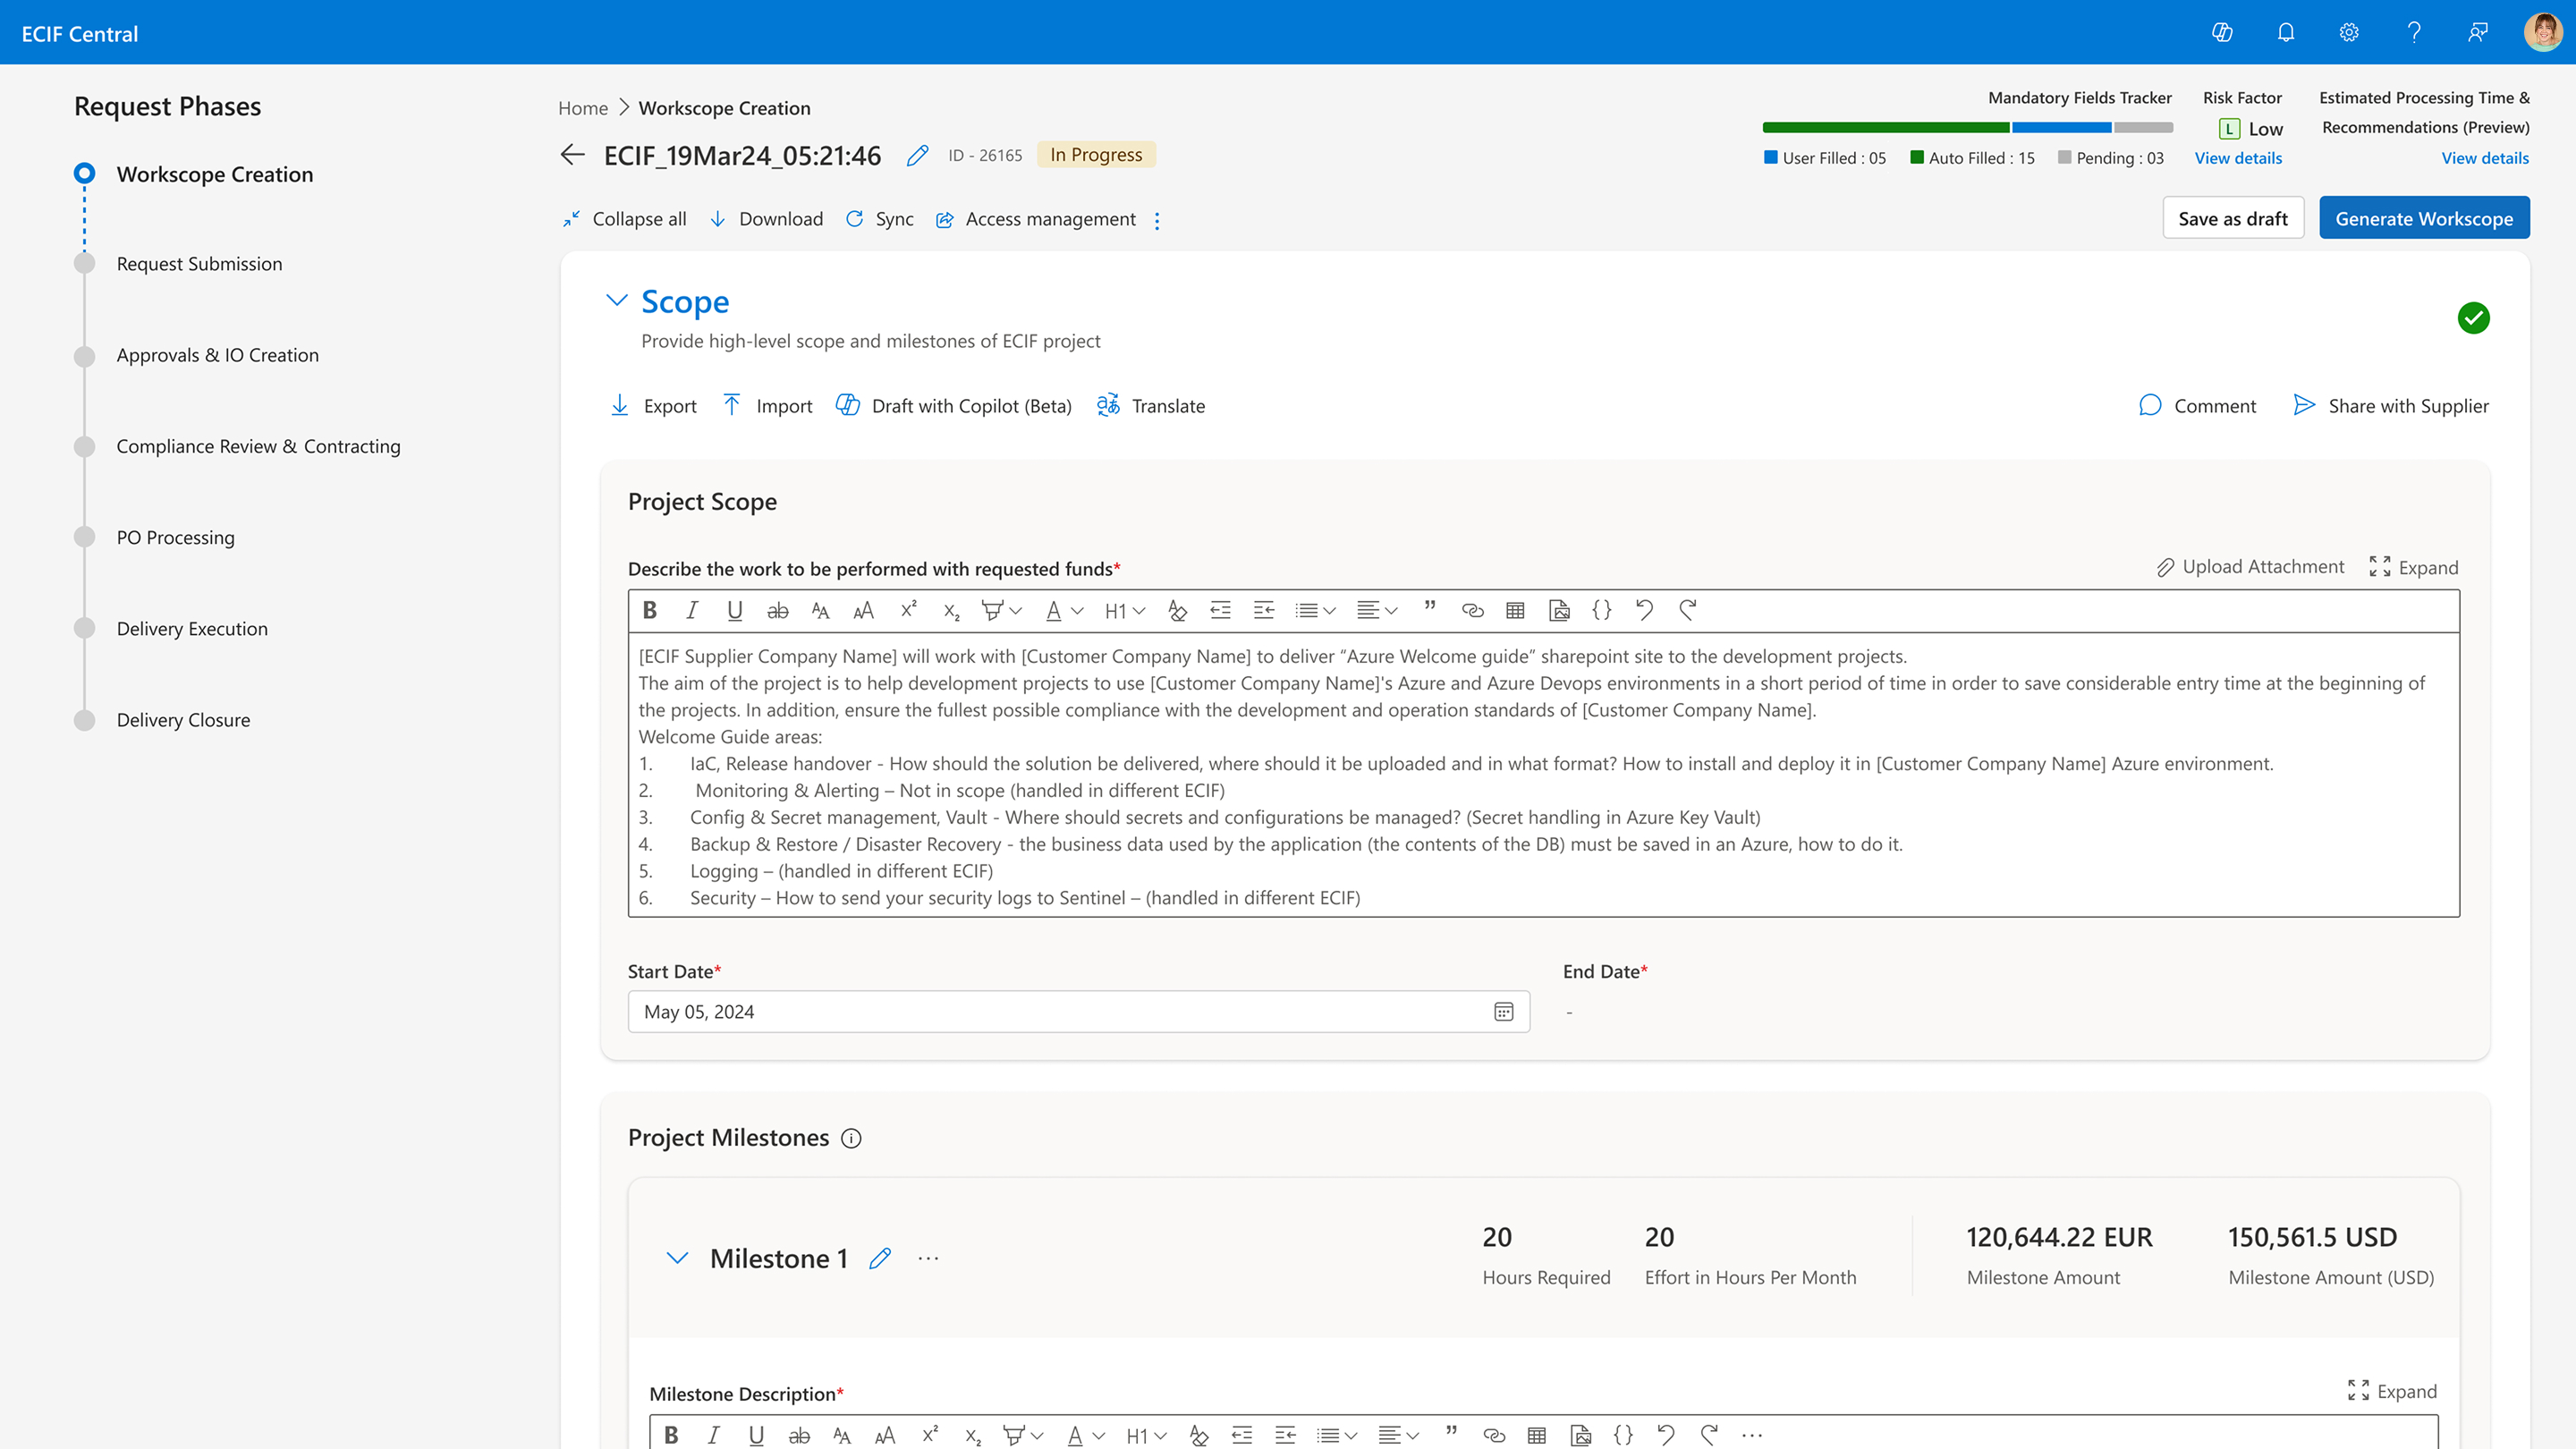2576x1449 pixels.
Task: Click the Copilot icon in top header
Action: click(x=2222, y=32)
